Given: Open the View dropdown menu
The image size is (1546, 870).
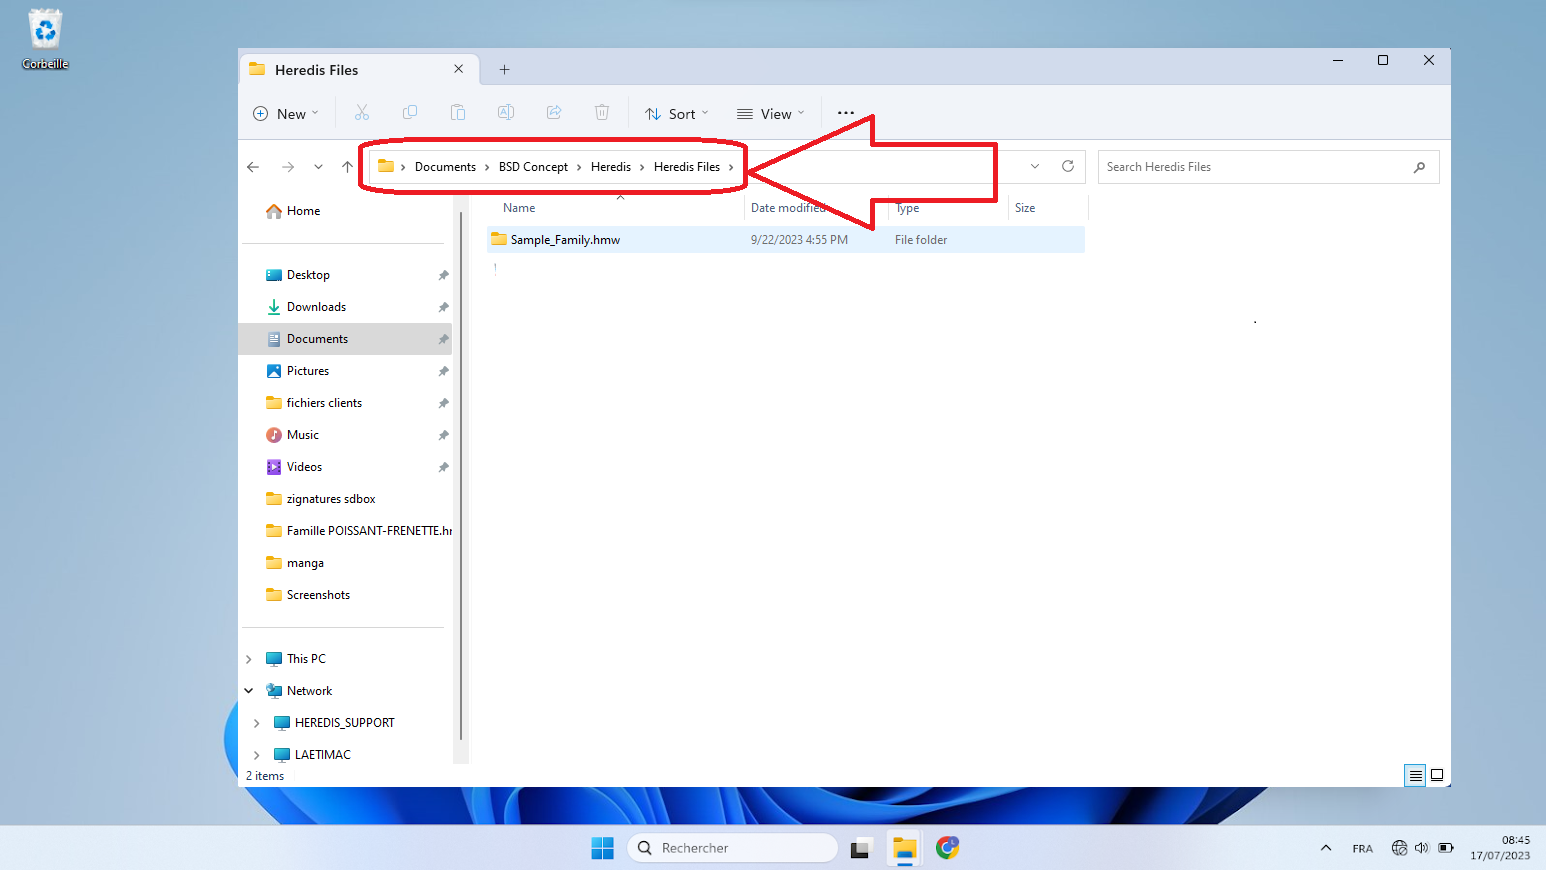Looking at the screenshot, I should 770,114.
